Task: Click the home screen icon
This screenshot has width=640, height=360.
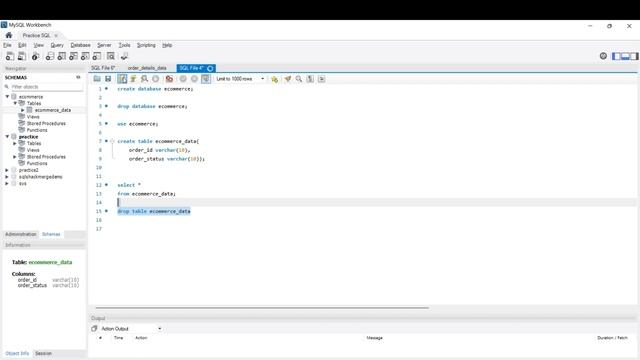Action: pos(9,35)
